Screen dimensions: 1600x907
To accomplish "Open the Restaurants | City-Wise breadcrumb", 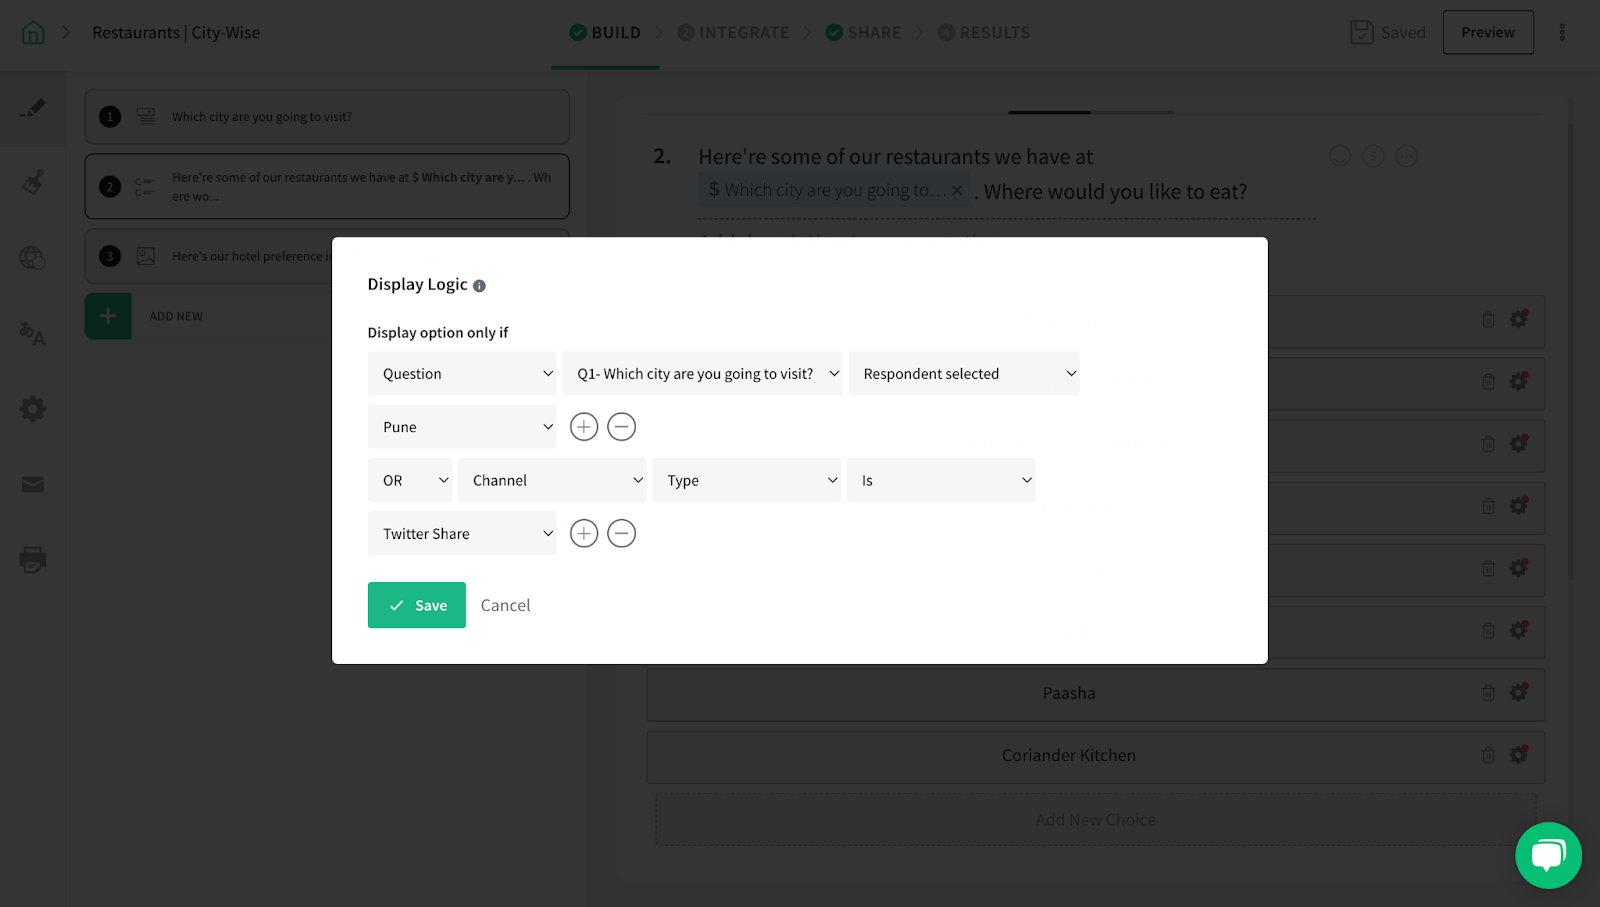I will tap(176, 33).
